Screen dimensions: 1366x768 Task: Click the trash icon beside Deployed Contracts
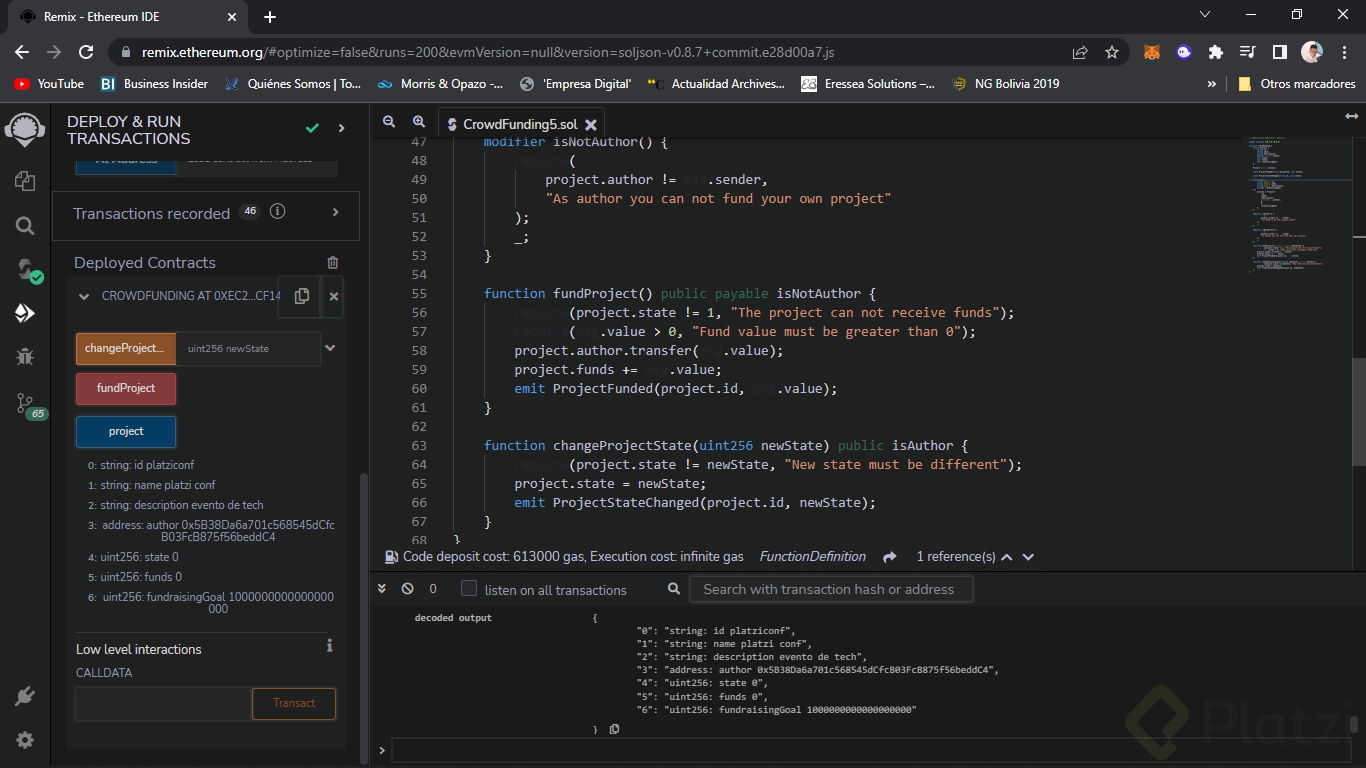pos(333,263)
